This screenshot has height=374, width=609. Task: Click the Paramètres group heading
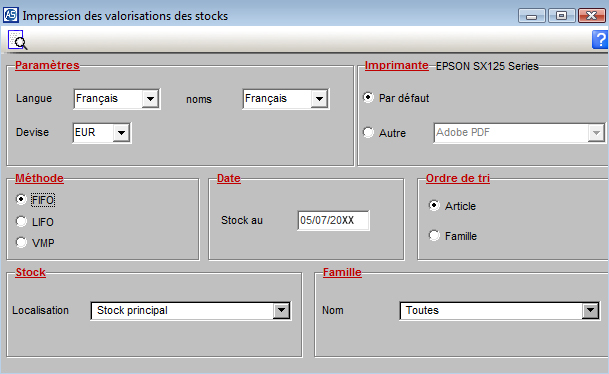[47, 65]
